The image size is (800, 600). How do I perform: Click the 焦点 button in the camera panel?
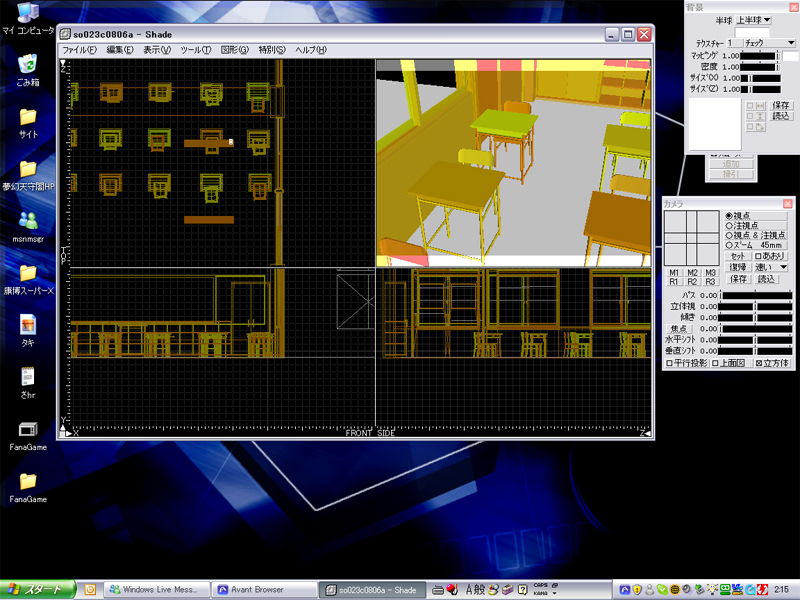[x=679, y=329]
